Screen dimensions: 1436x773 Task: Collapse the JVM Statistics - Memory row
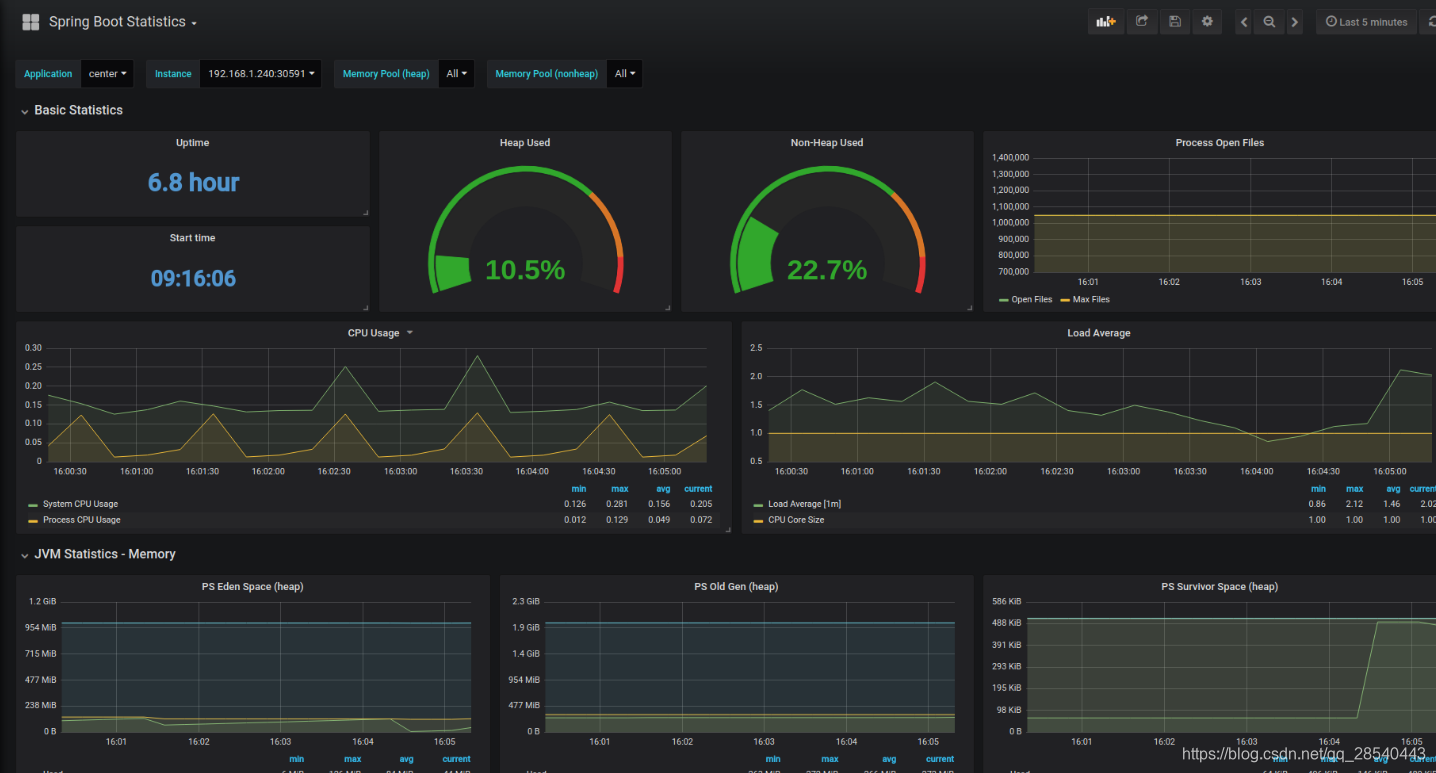[x=97, y=554]
